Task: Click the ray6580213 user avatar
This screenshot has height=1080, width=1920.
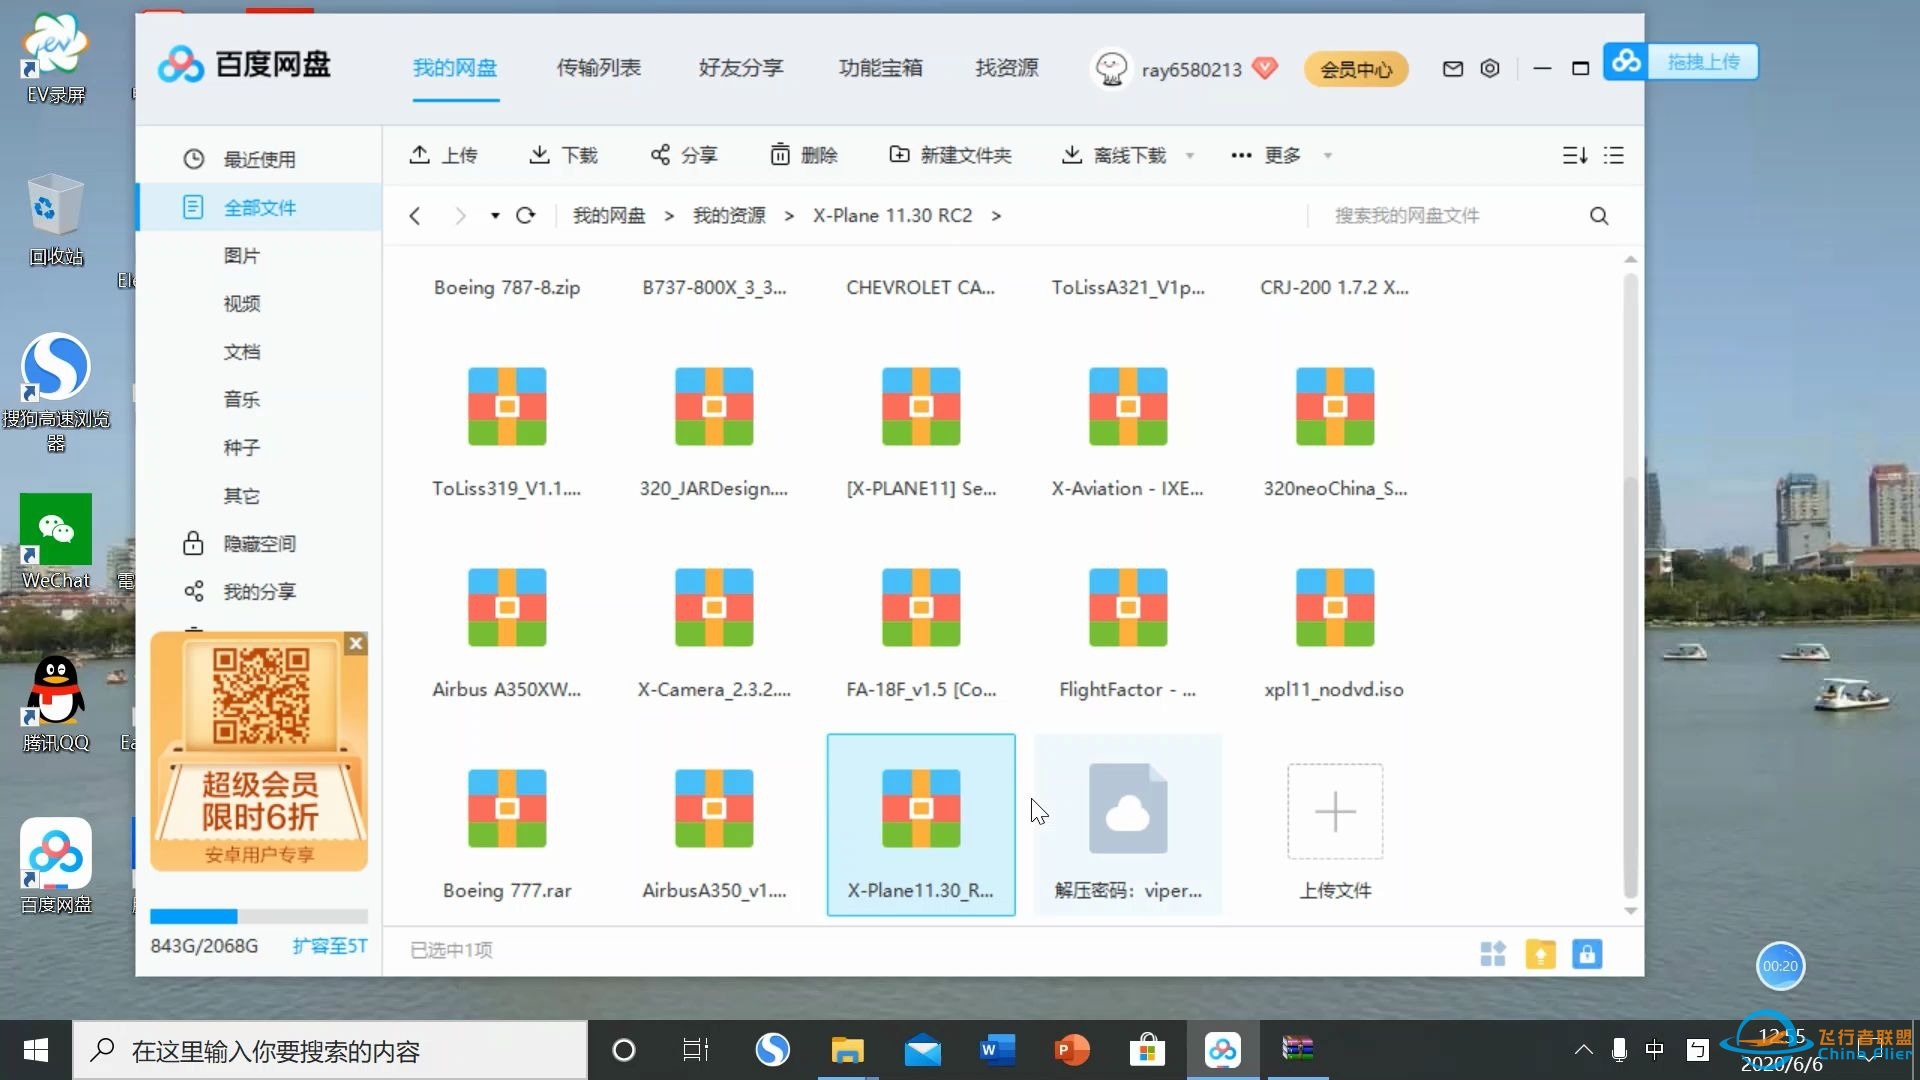Action: click(x=1111, y=69)
